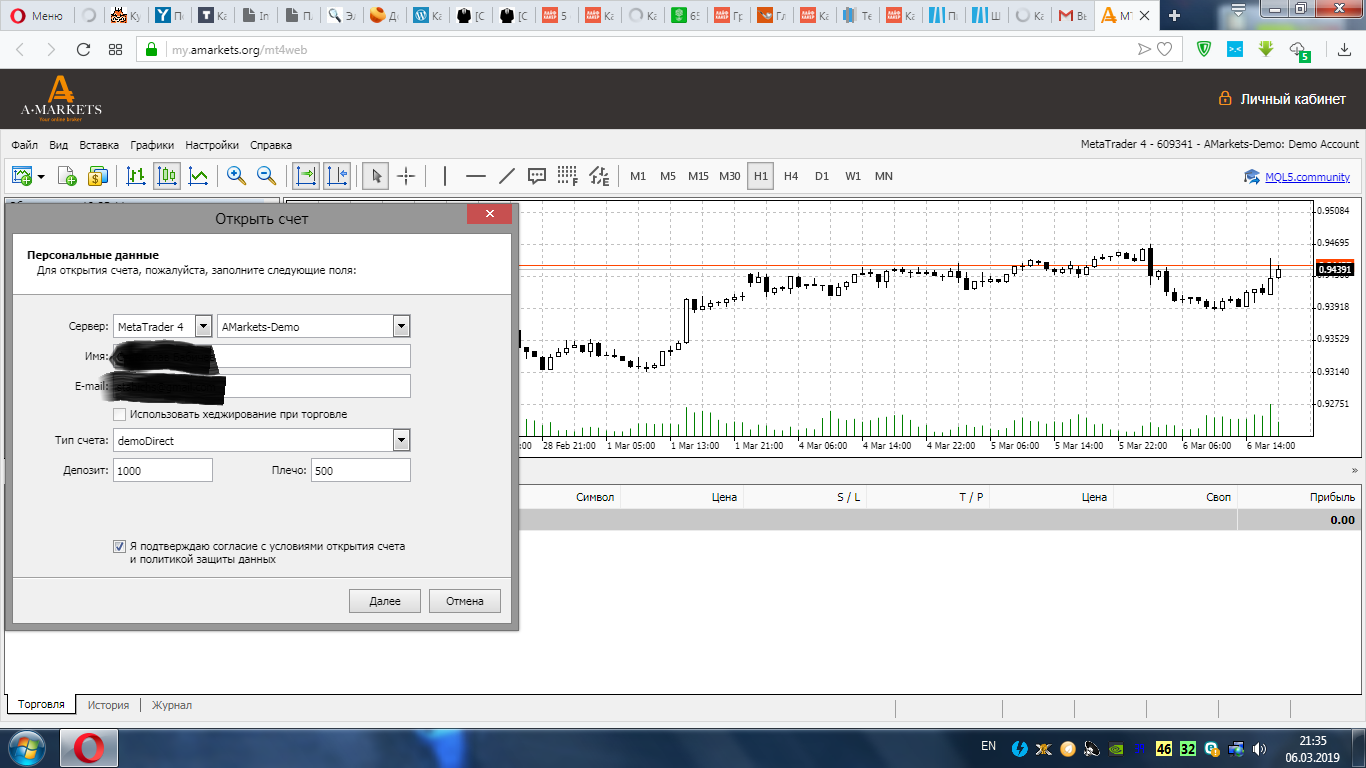Click the EN language indicator
Image resolution: width=1366 pixels, height=768 pixels.
tap(989, 747)
